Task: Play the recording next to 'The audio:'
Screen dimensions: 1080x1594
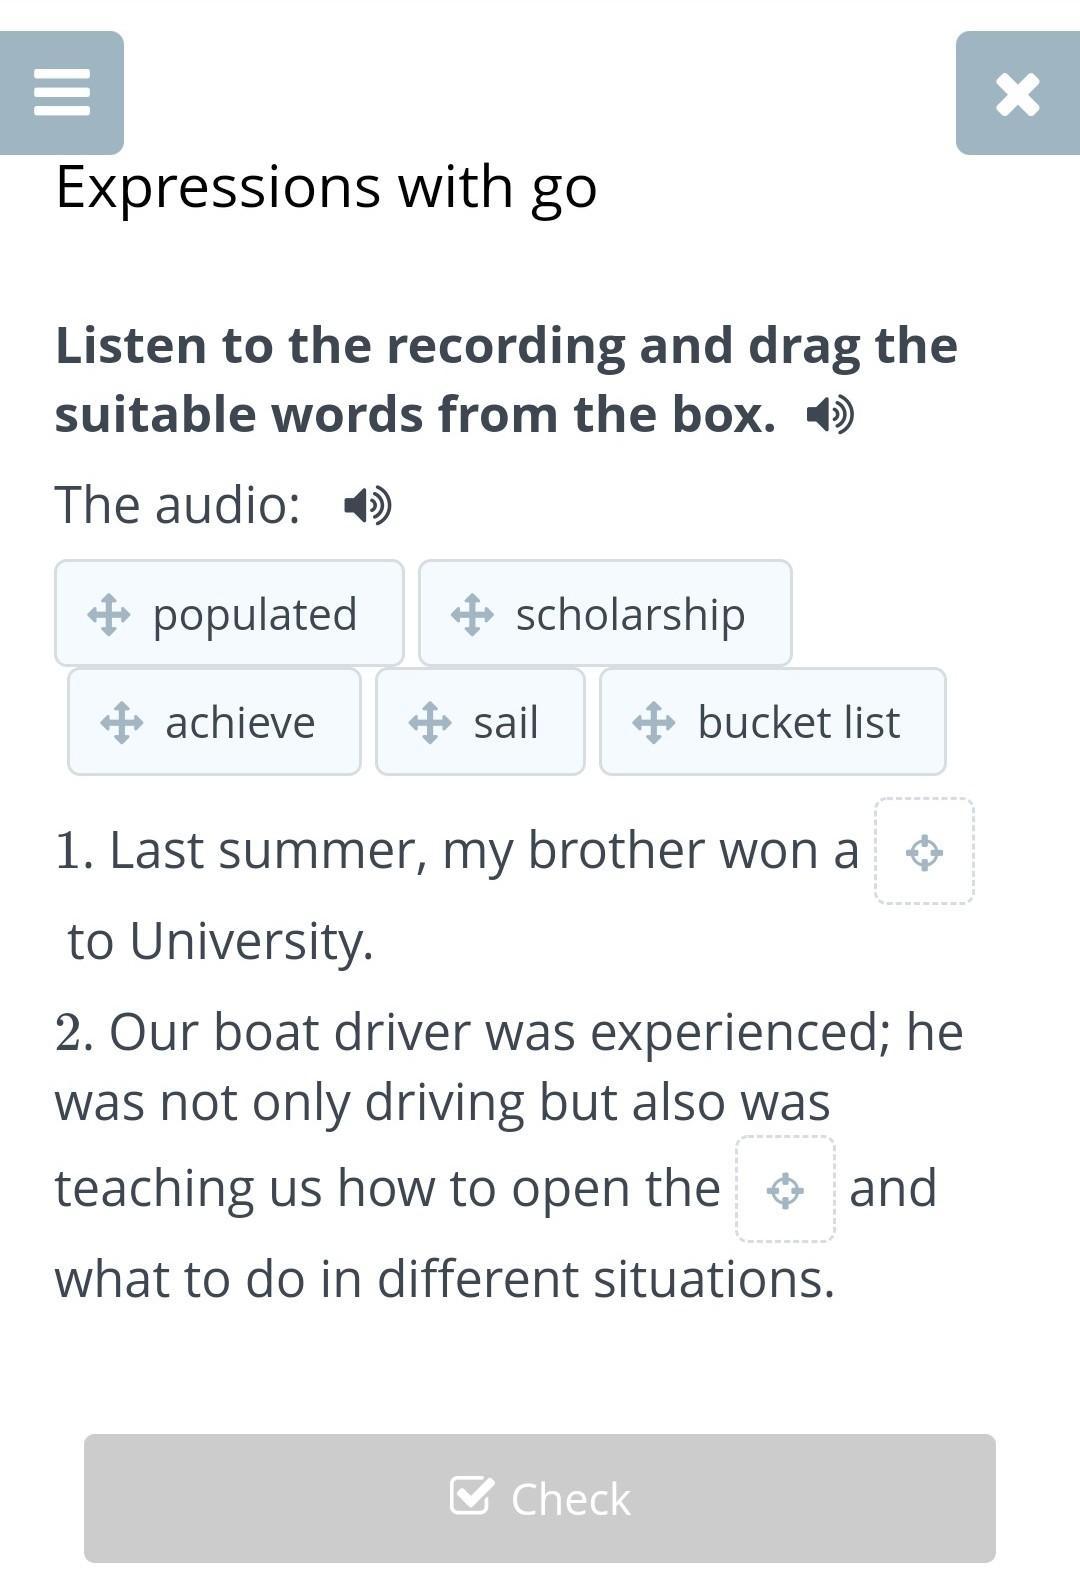Action: point(367,506)
